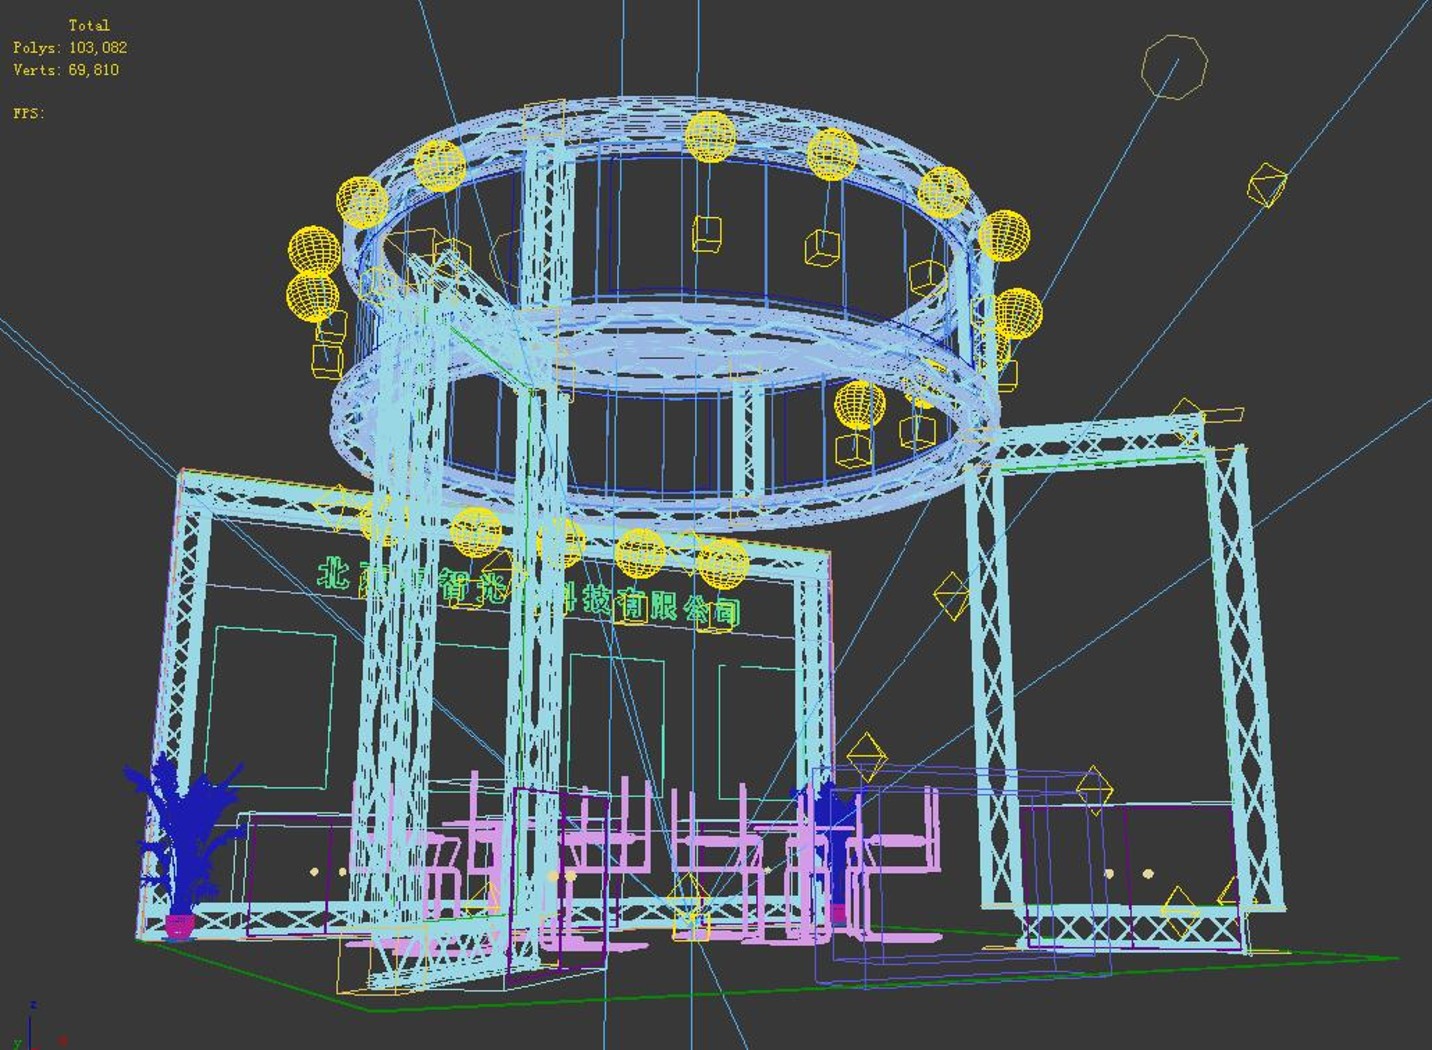Click the FPS label

tap(29, 113)
